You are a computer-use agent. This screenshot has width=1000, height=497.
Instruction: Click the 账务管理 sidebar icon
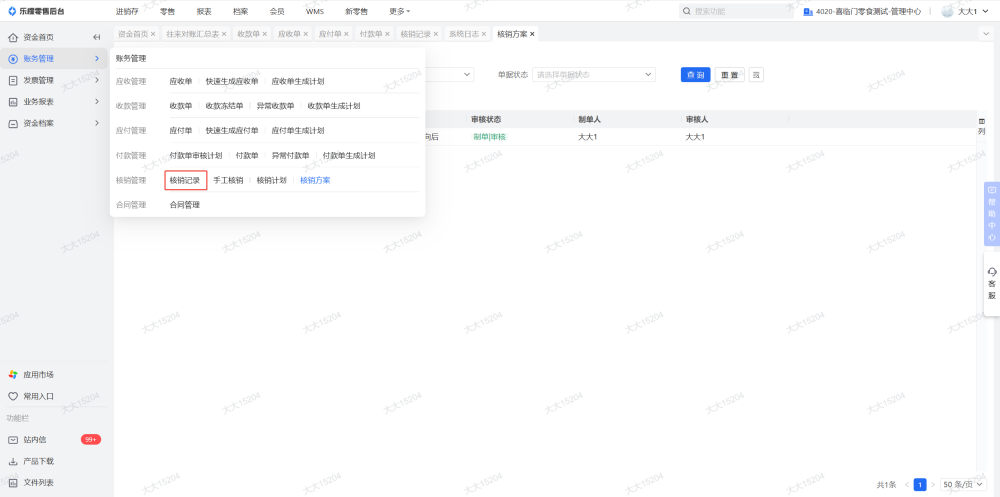(x=13, y=59)
